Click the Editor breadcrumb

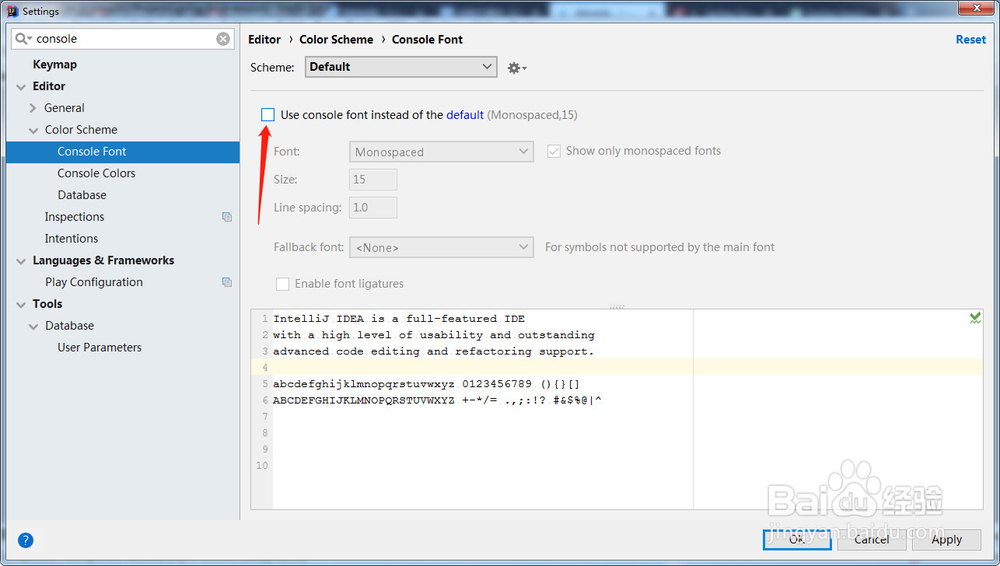pos(264,40)
